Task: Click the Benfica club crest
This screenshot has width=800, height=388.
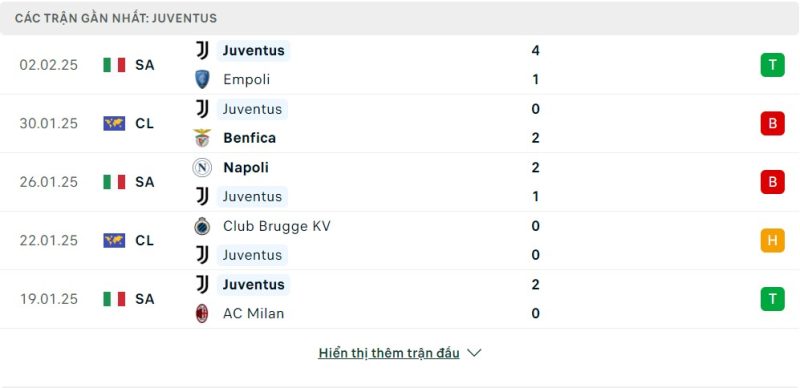Action: click(x=202, y=138)
